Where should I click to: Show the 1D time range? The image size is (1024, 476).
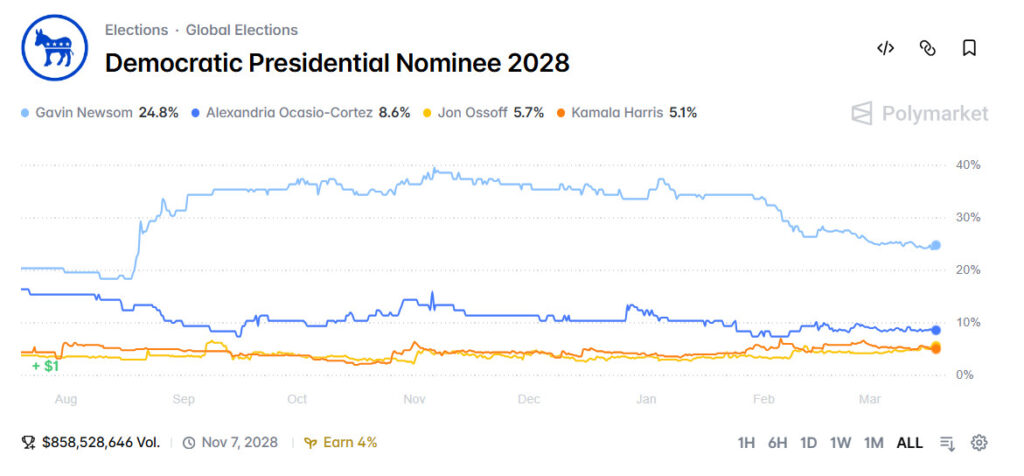click(x=809, y=442)
